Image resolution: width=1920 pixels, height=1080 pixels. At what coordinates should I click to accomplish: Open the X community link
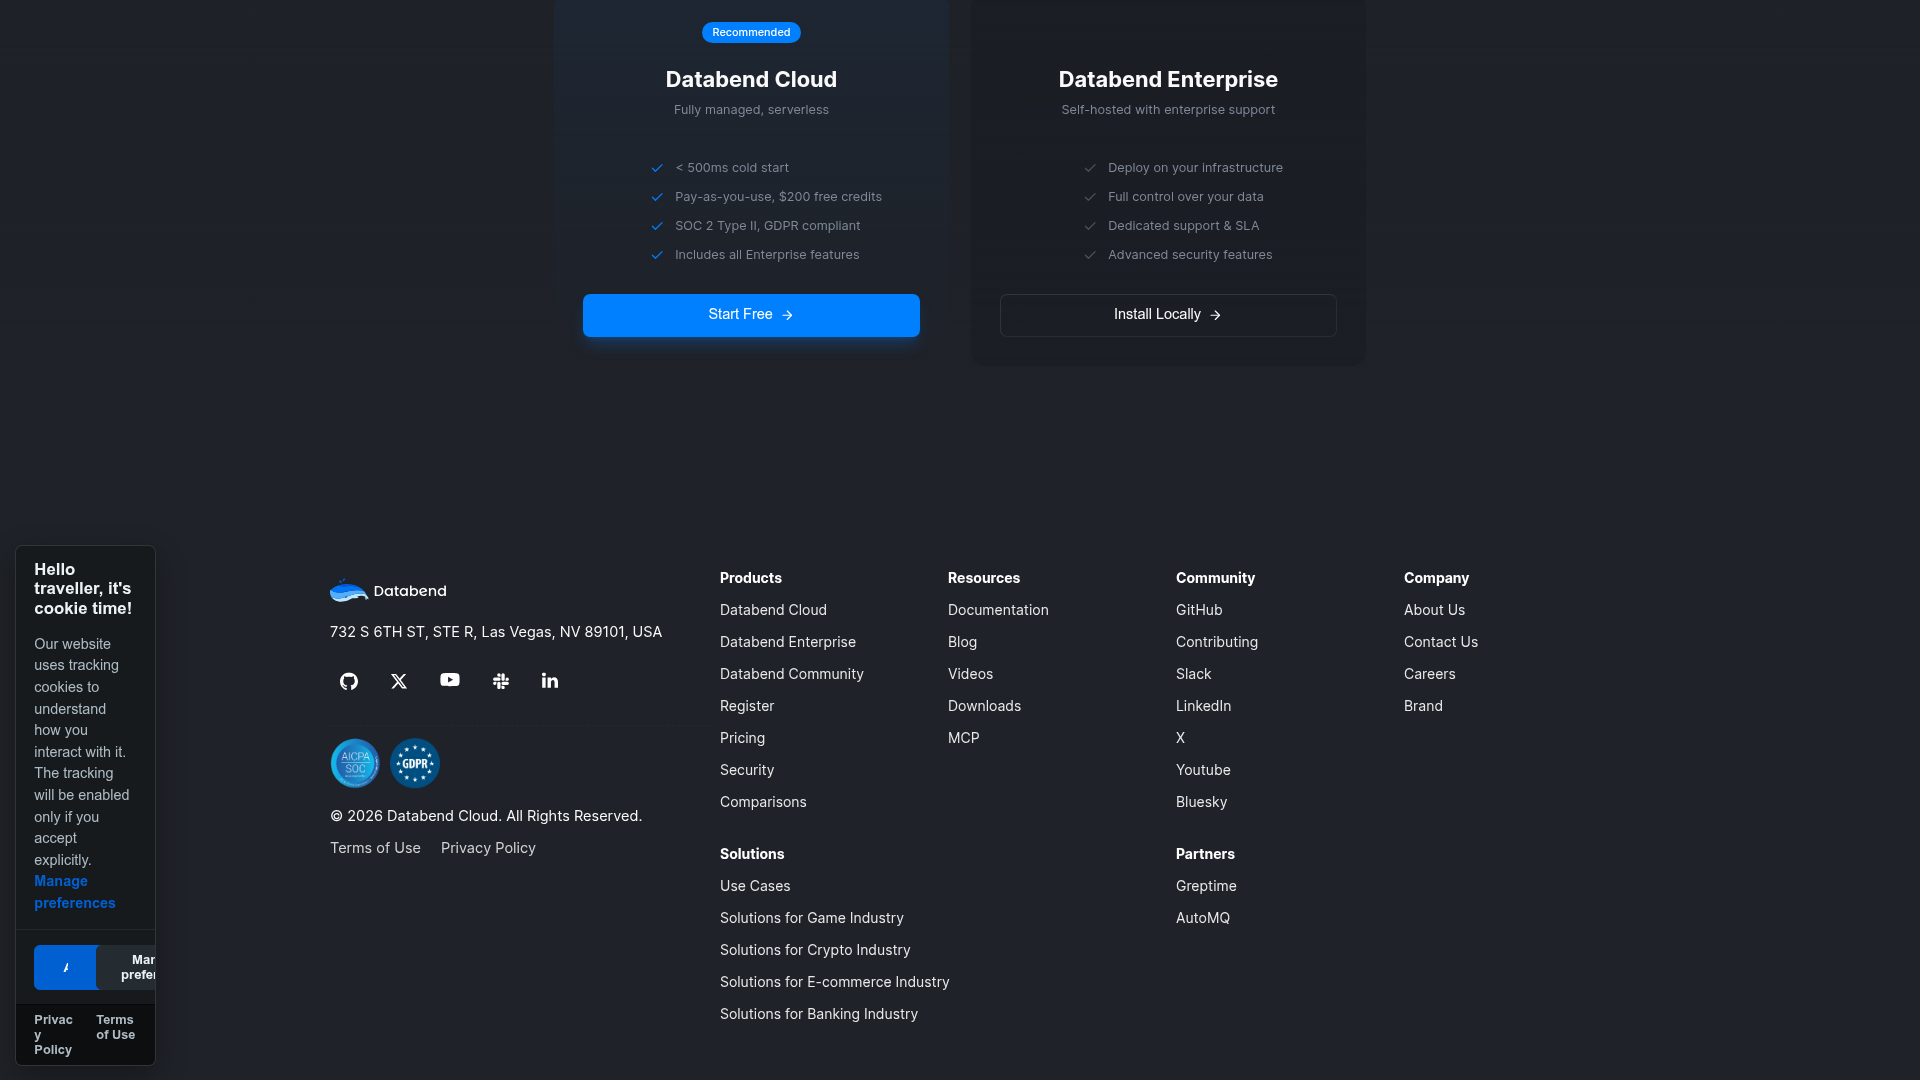pyautogui.click(x=1180, y=738)
